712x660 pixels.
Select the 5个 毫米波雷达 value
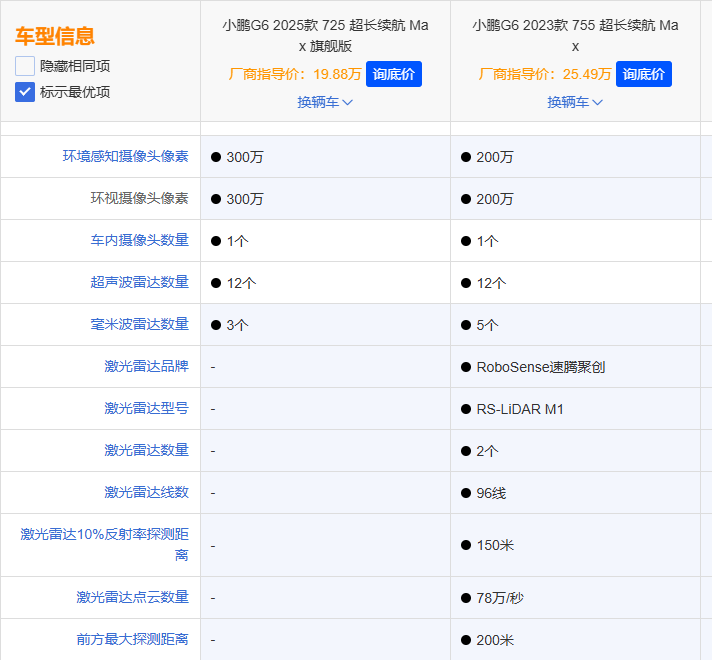487,325
